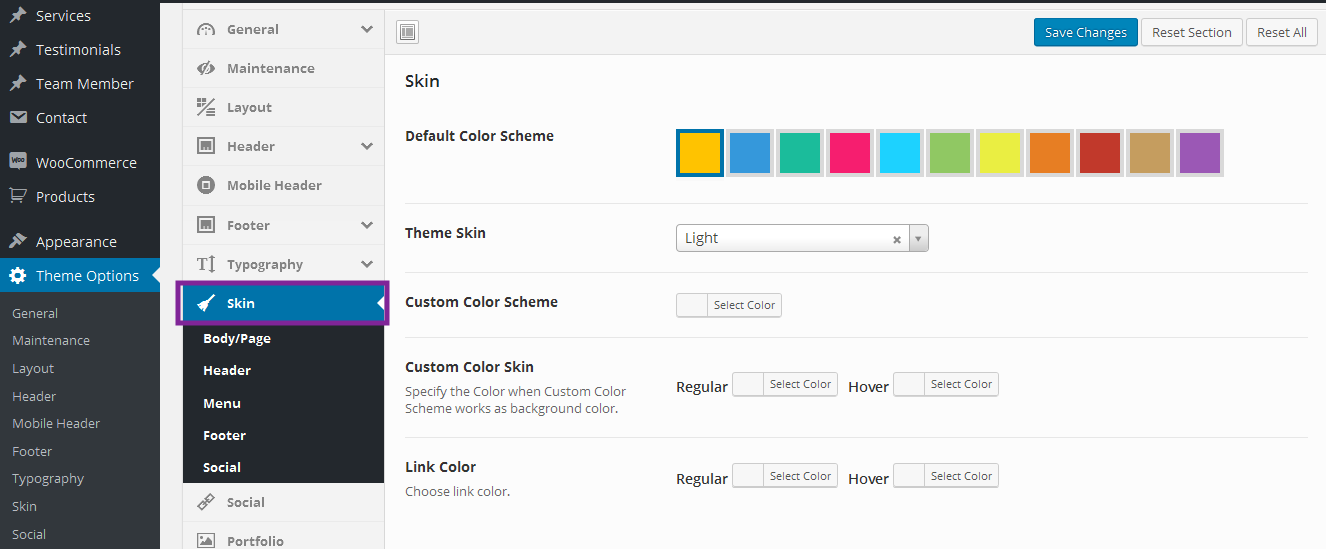Choose the pink color scheme swatch

click(850, 153)
